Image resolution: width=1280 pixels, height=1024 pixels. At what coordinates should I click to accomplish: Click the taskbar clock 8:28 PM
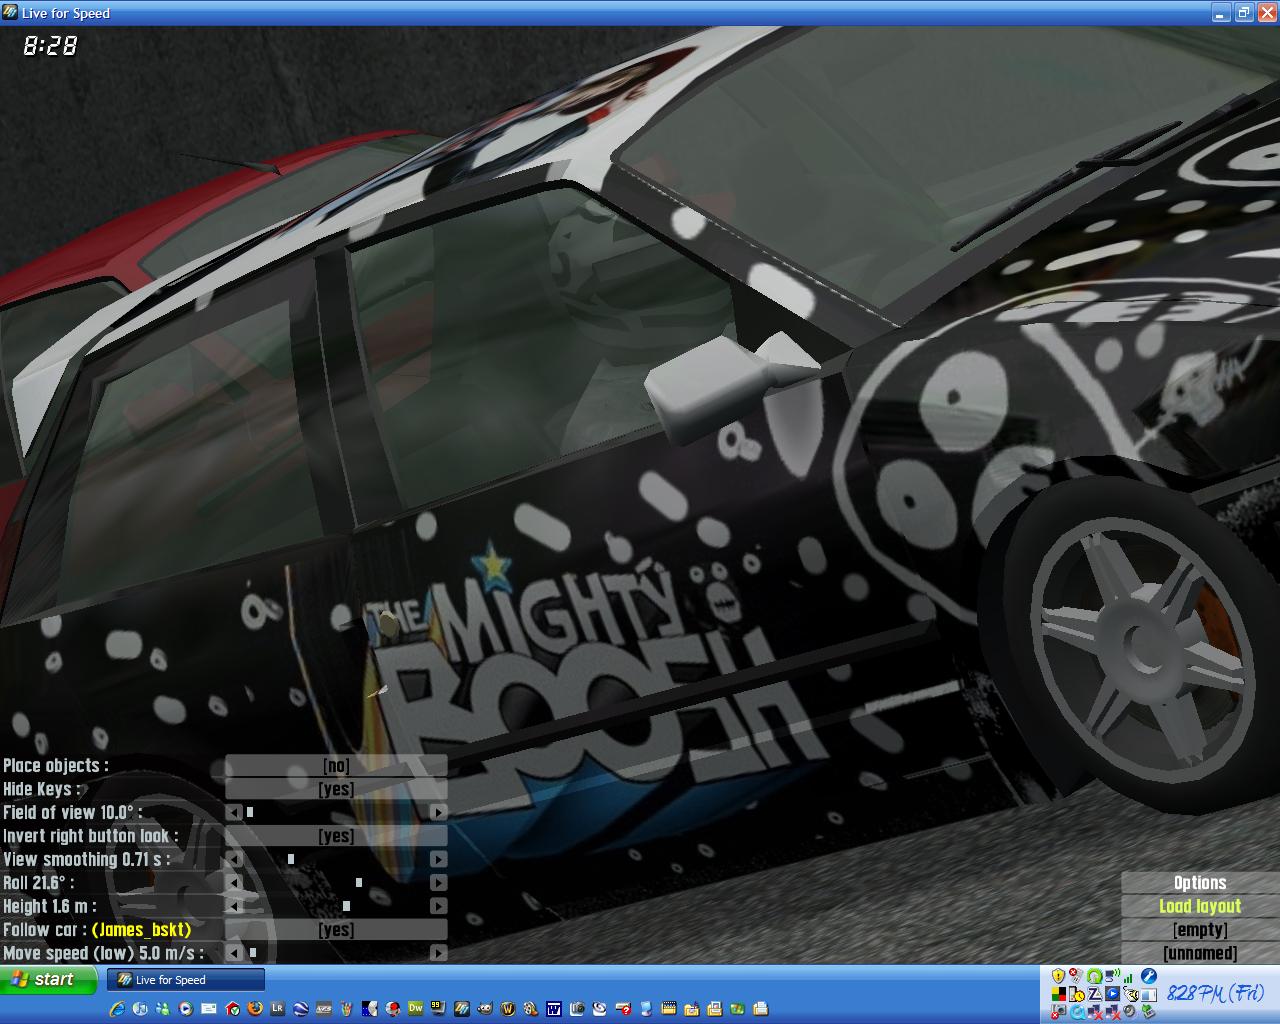tap(1215, 994)
